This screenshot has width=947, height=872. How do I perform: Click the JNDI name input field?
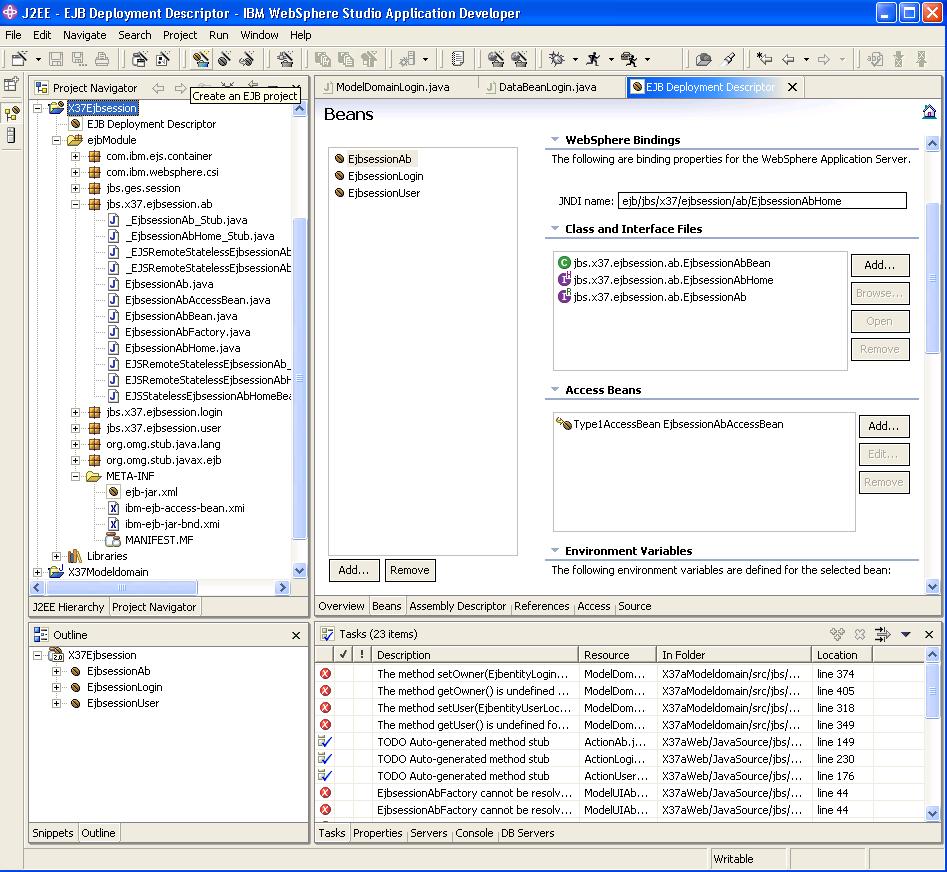click(762, 201)
